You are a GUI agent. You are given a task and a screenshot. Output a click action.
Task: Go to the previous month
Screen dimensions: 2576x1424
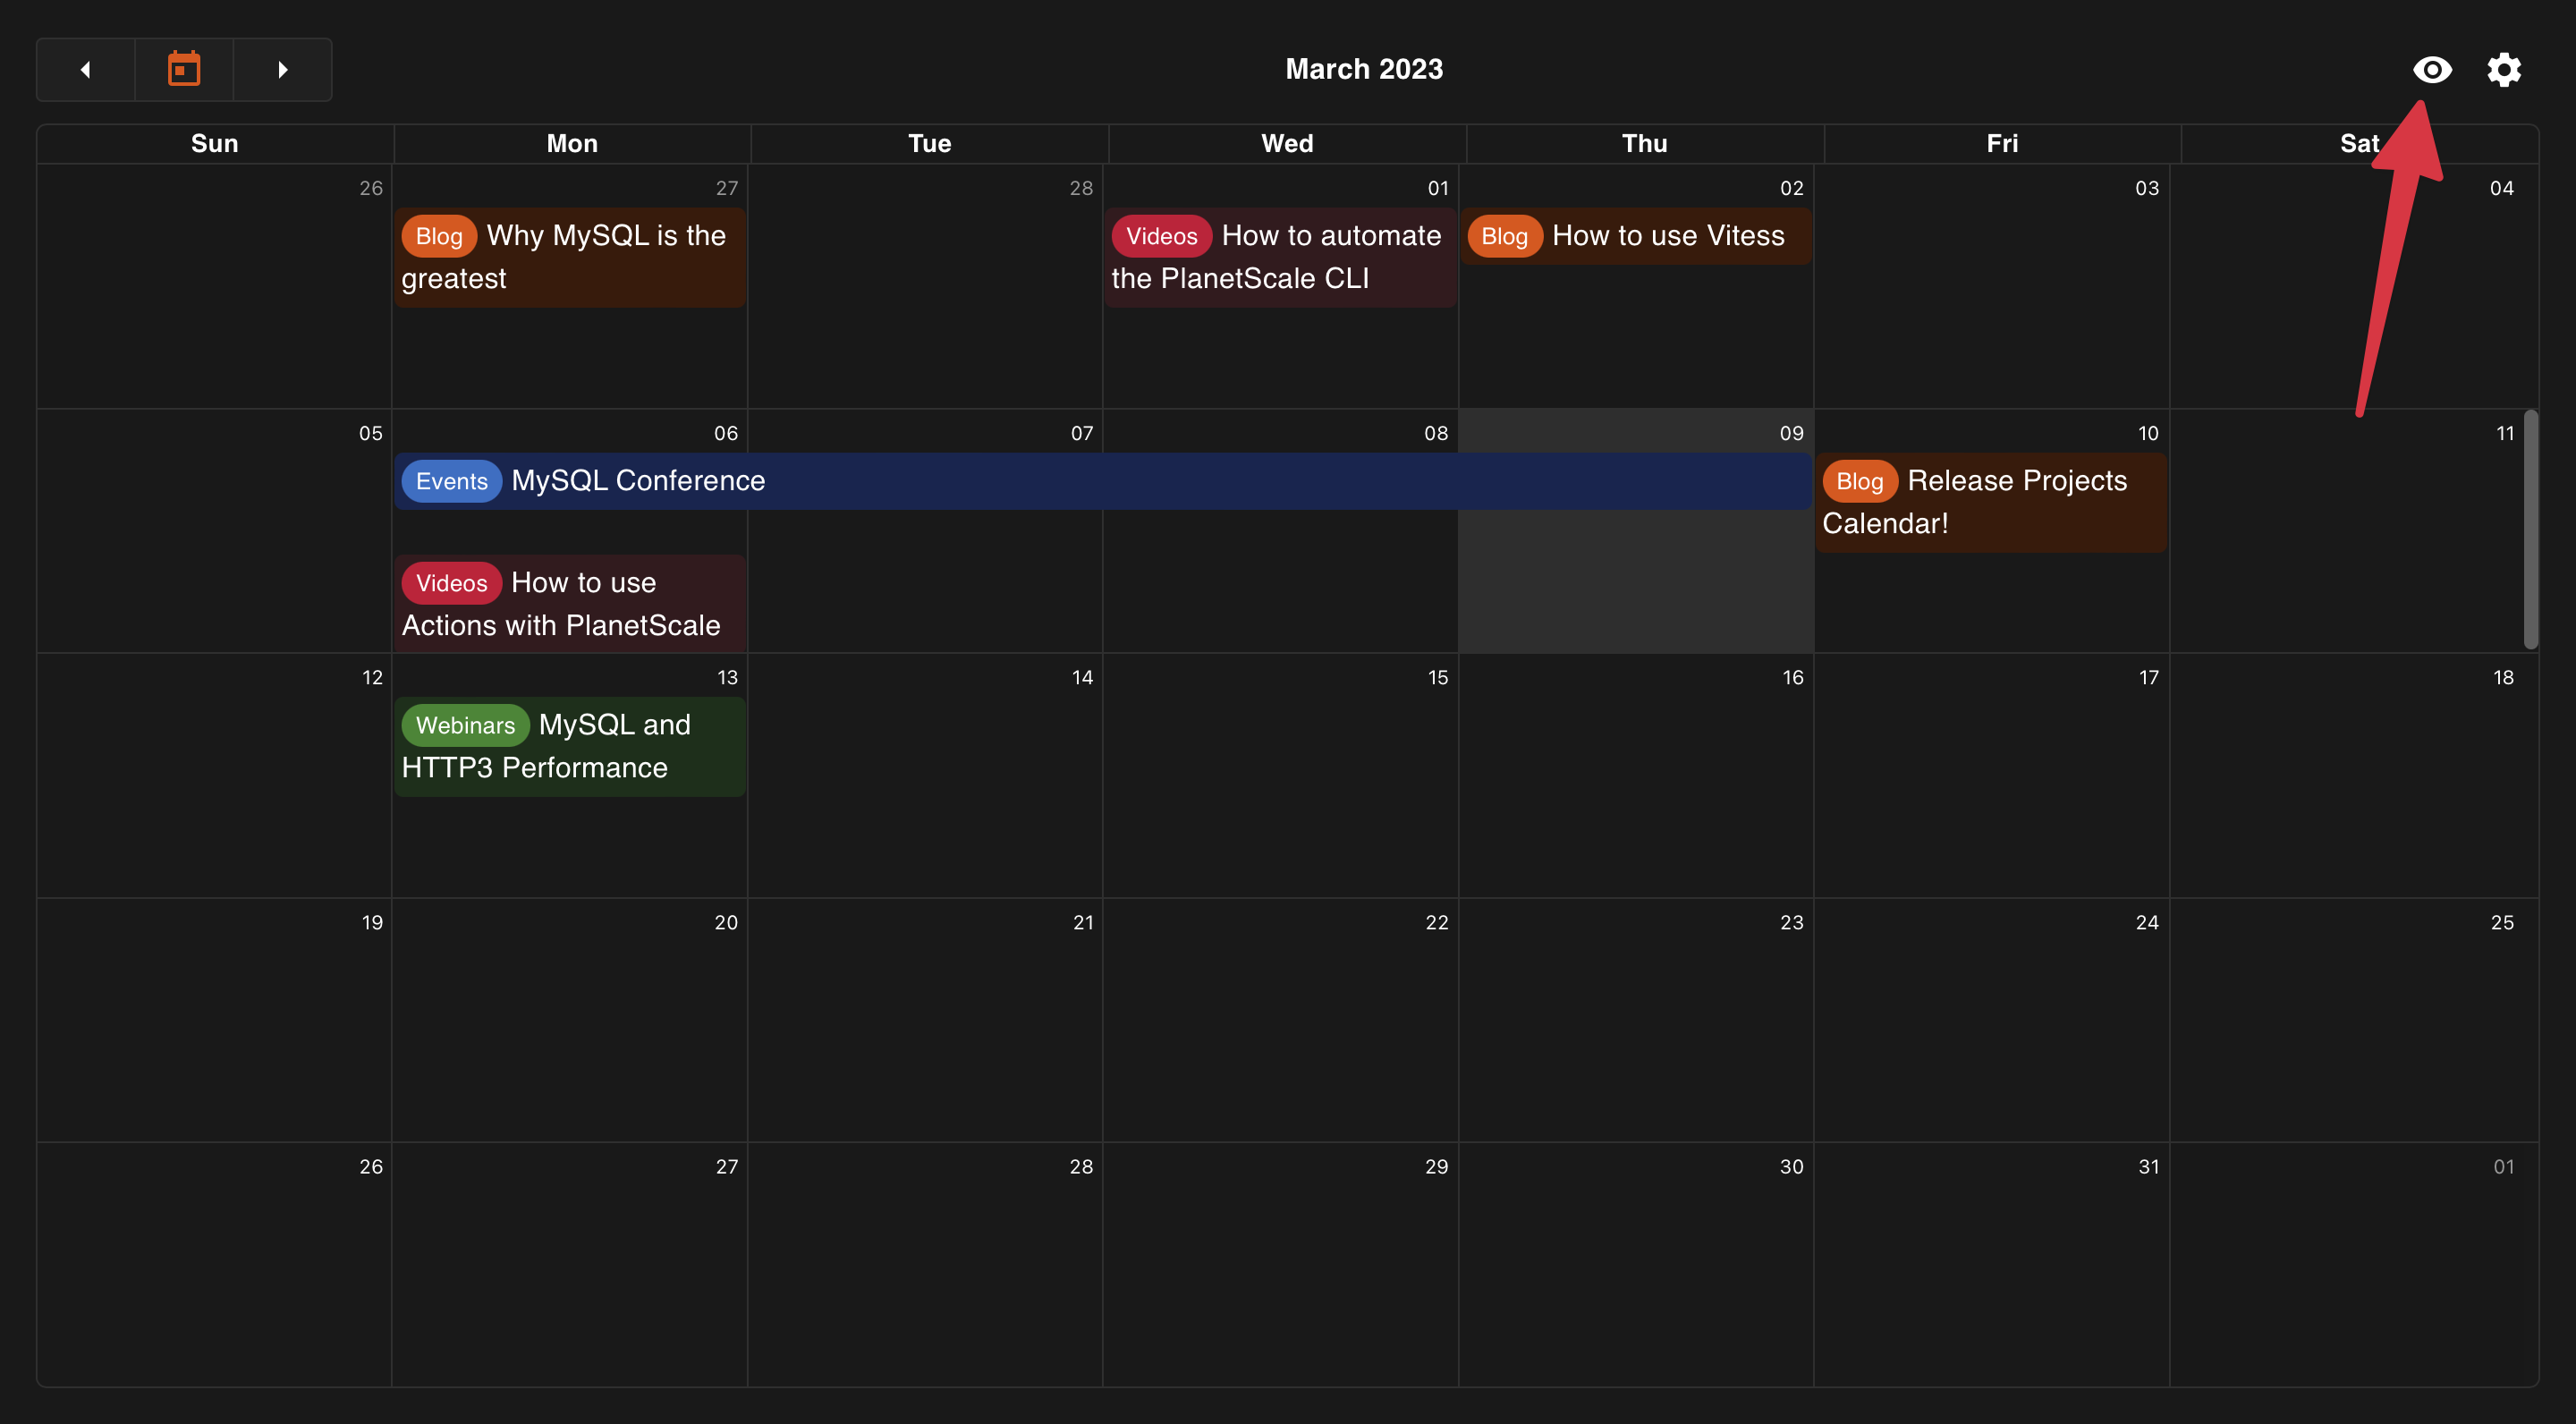click(85, 69)
